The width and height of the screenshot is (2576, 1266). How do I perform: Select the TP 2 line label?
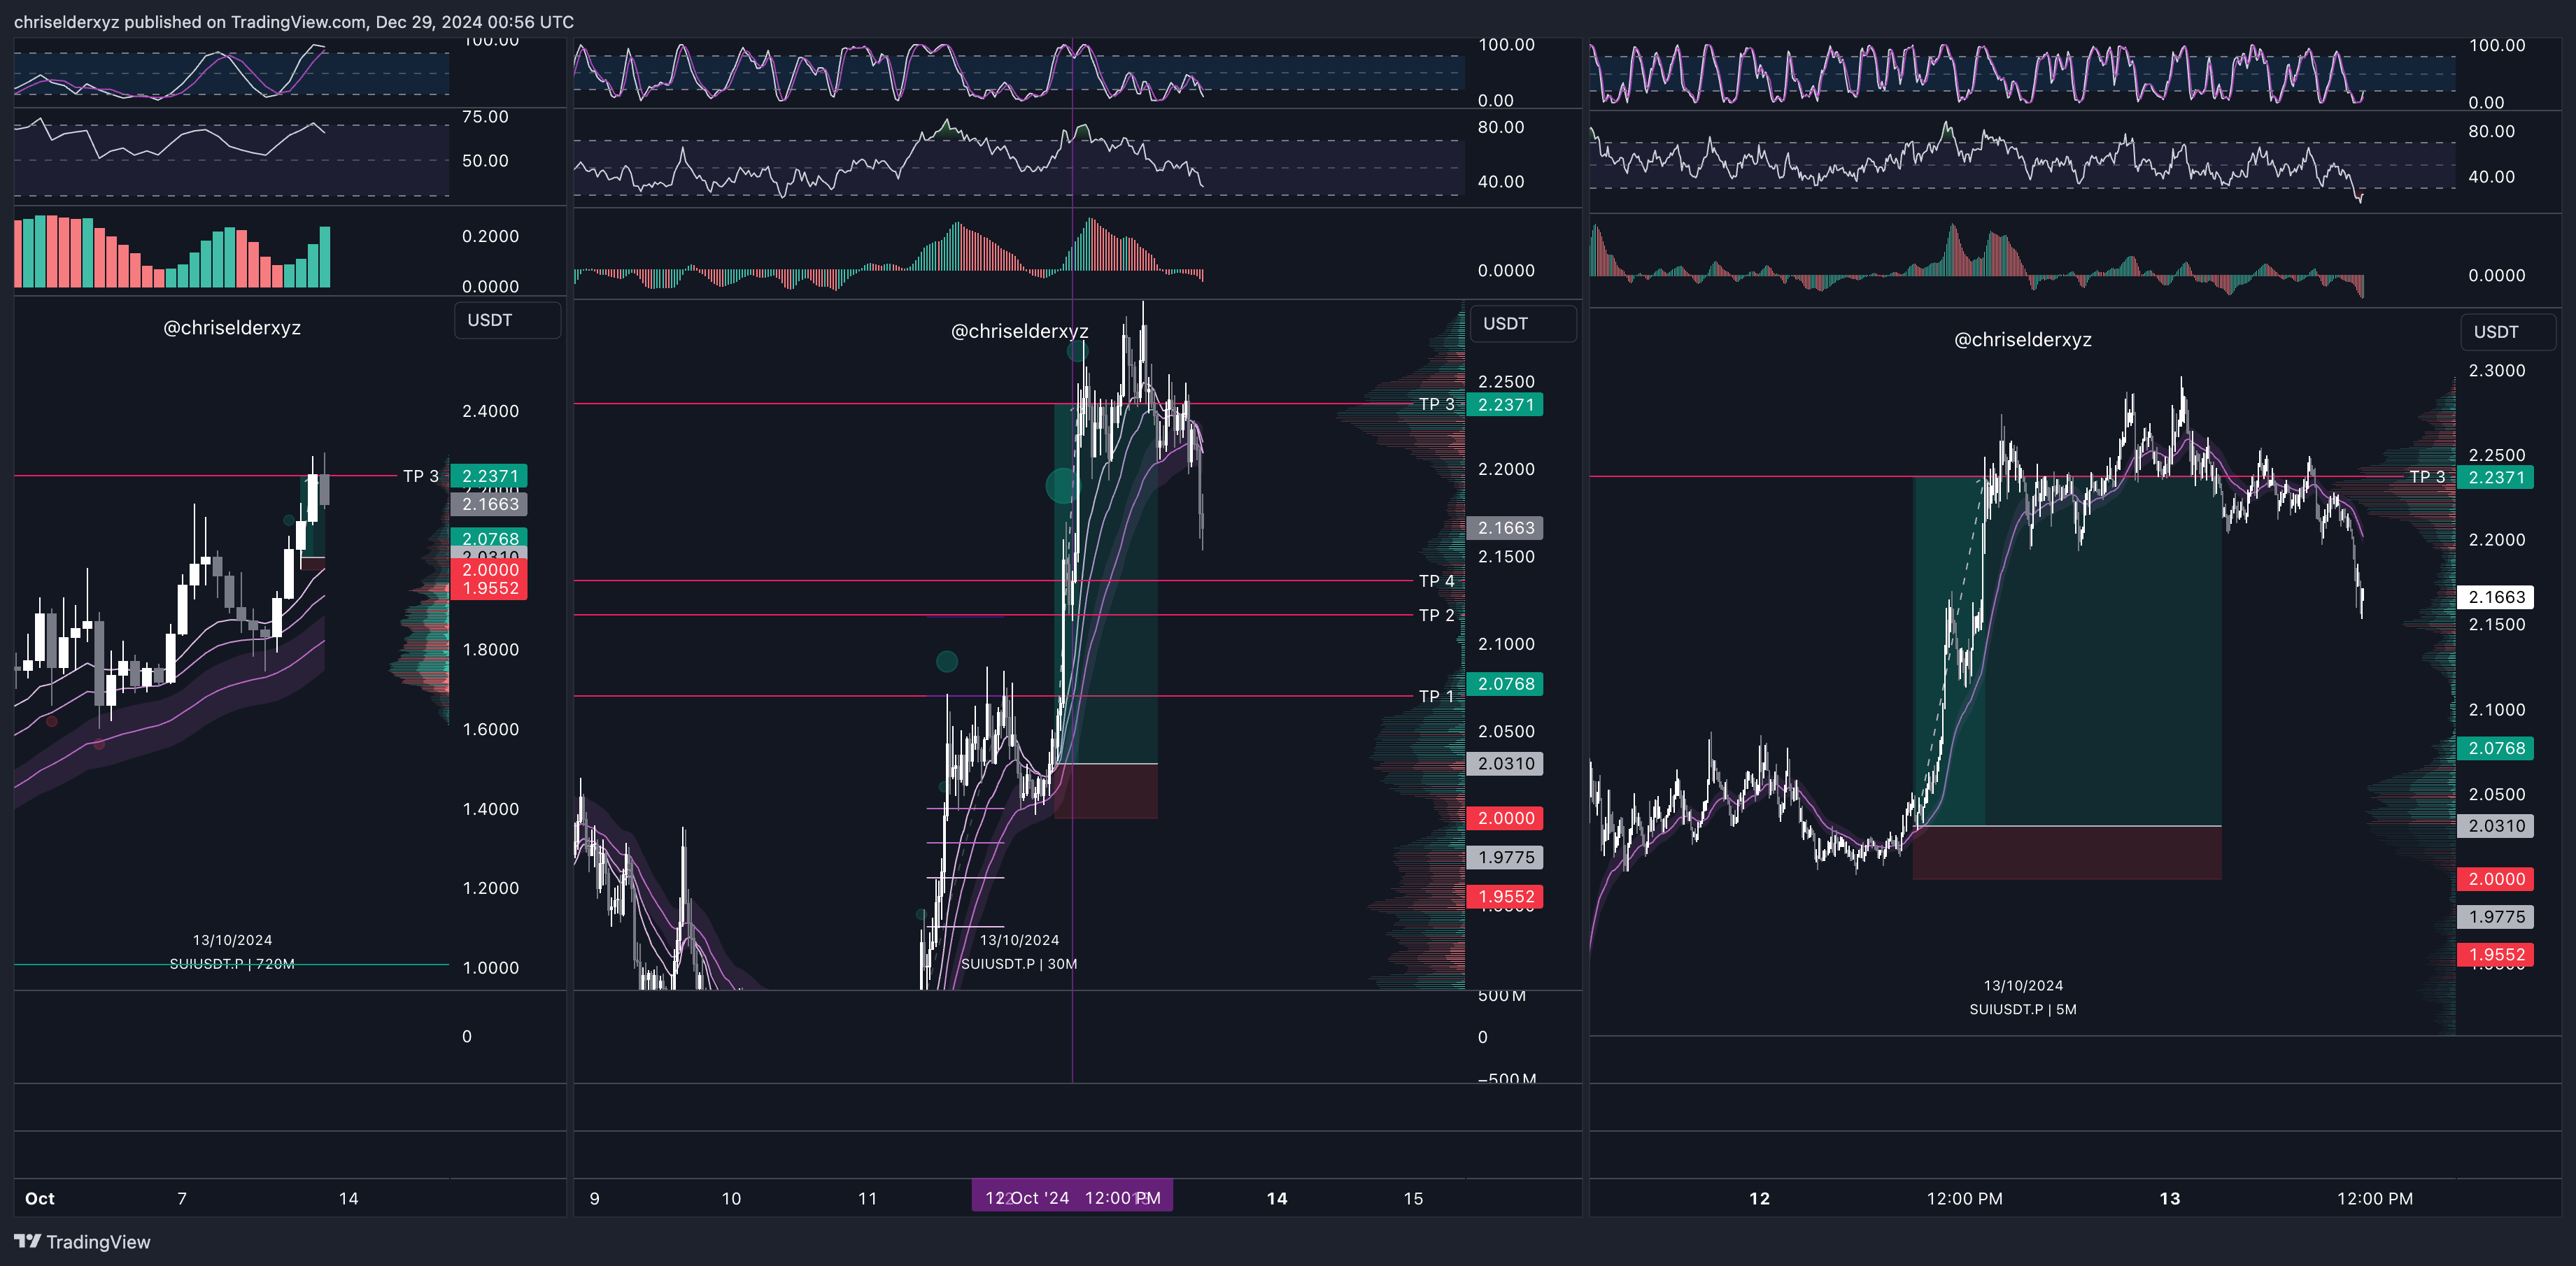(x=1436, y=615)
